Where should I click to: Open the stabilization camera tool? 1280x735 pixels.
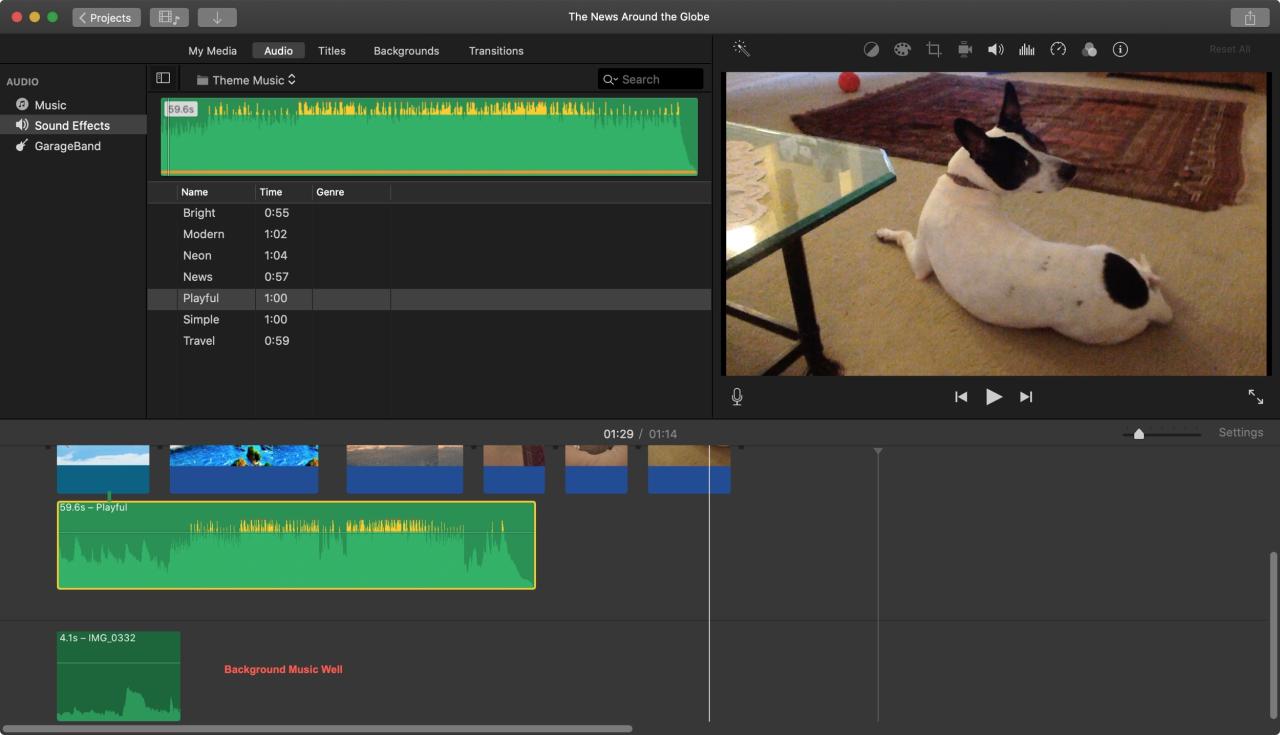pyautogui.click(x=964, y=49)
